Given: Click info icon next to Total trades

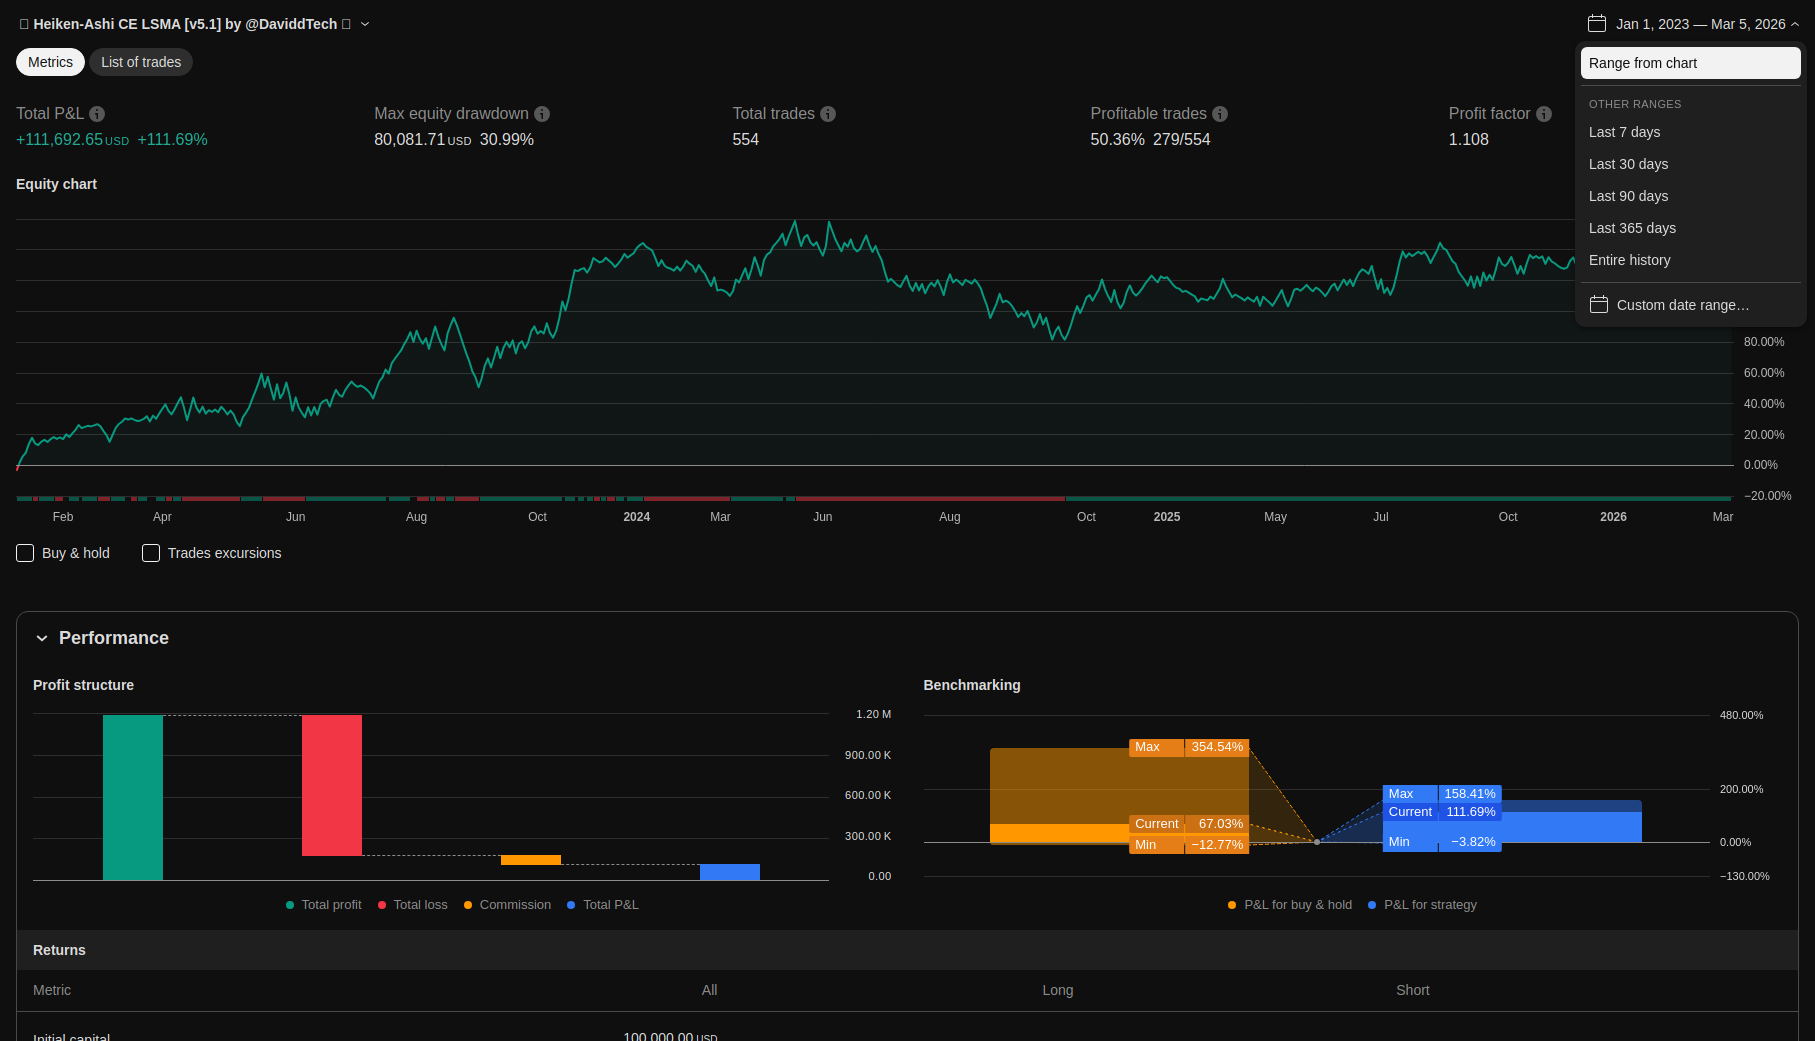Looking at the screenshot, I should [828, 114].
